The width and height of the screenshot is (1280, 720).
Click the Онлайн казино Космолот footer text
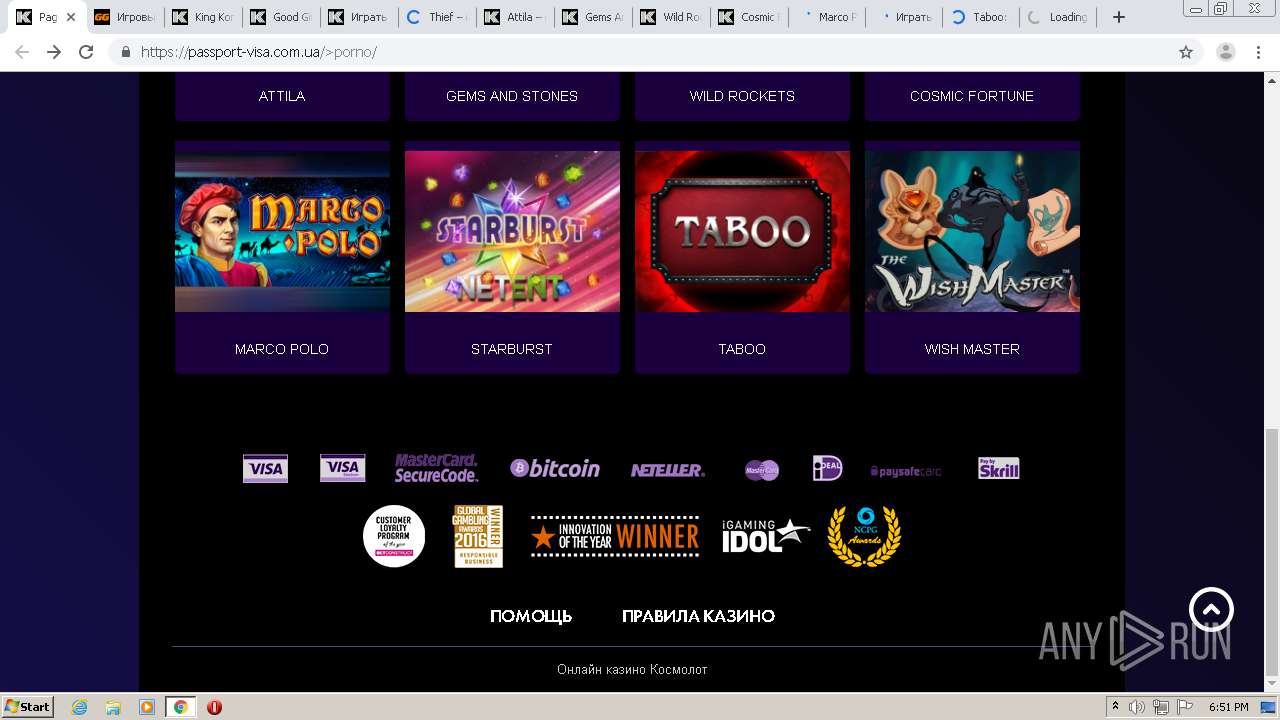(632, 670)
